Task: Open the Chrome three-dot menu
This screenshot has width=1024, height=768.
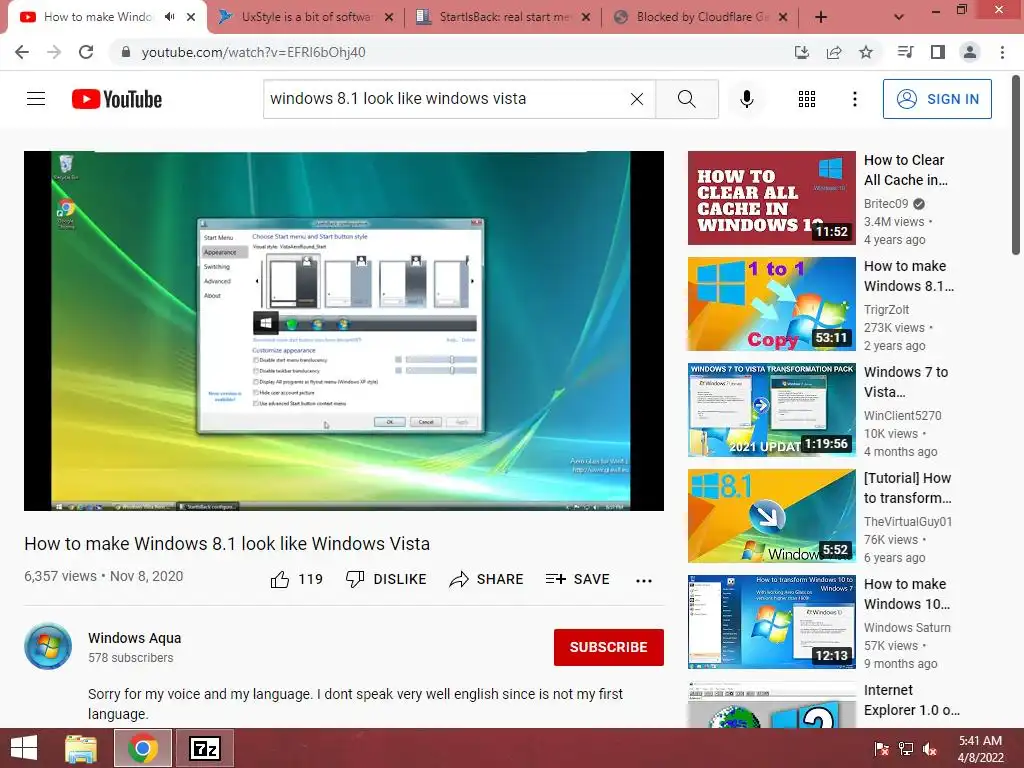Action: (1002, 52)
